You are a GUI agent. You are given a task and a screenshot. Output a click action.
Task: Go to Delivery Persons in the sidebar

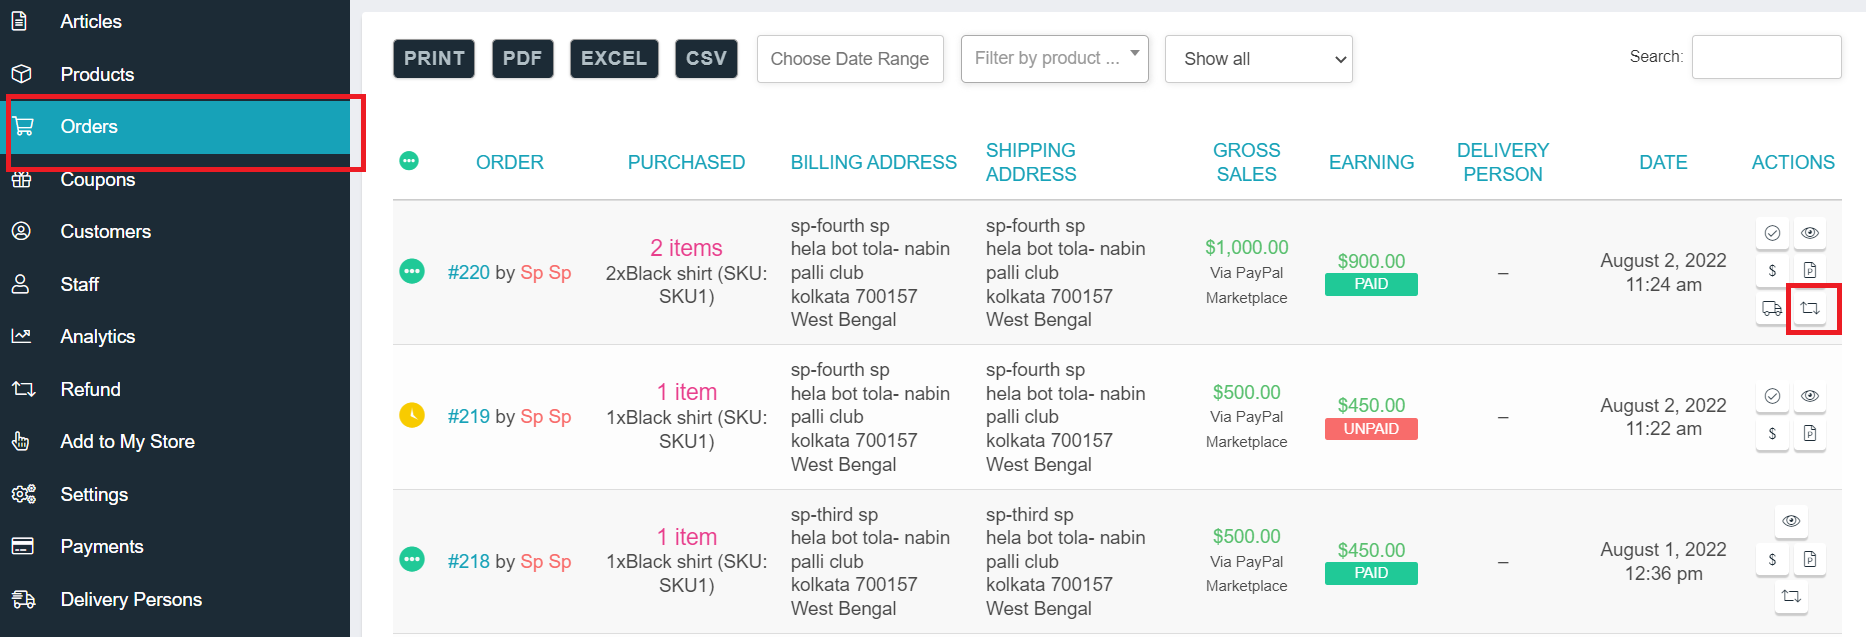coord(131,600)
